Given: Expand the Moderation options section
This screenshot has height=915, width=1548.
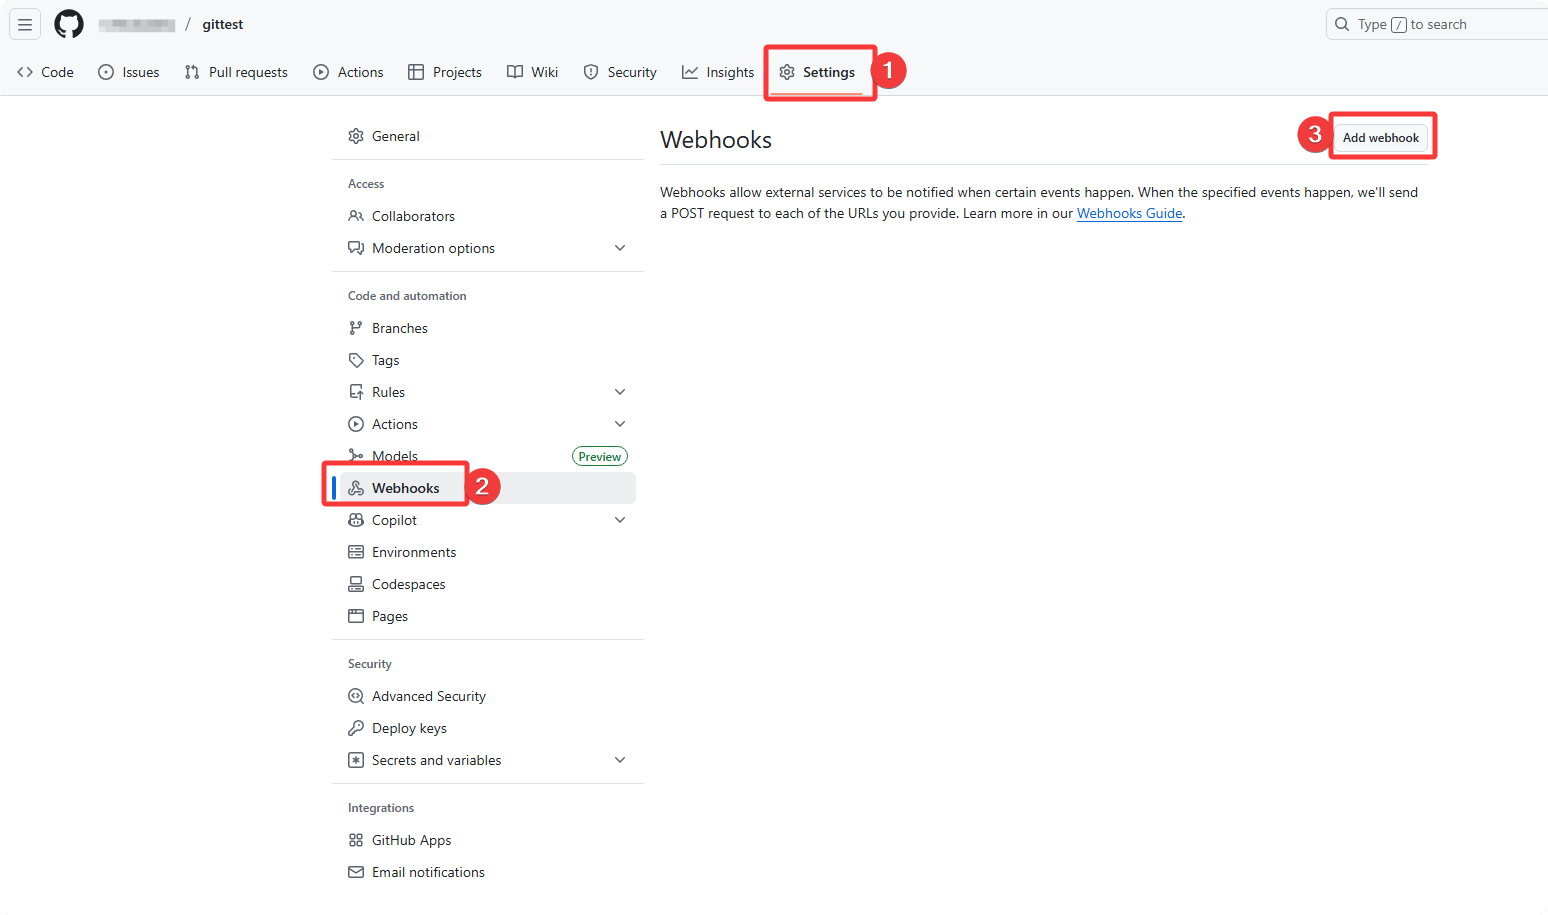Looking at the screenshot, I should 620,247.
